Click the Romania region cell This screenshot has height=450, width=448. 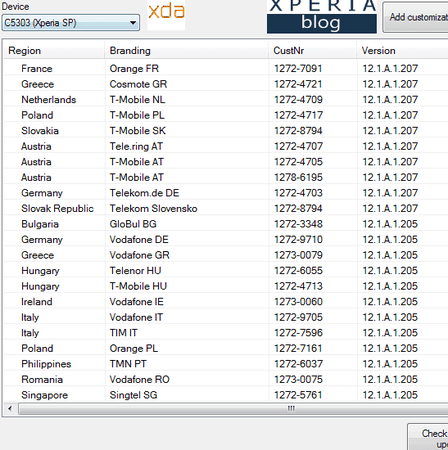(x=42, y=380)
